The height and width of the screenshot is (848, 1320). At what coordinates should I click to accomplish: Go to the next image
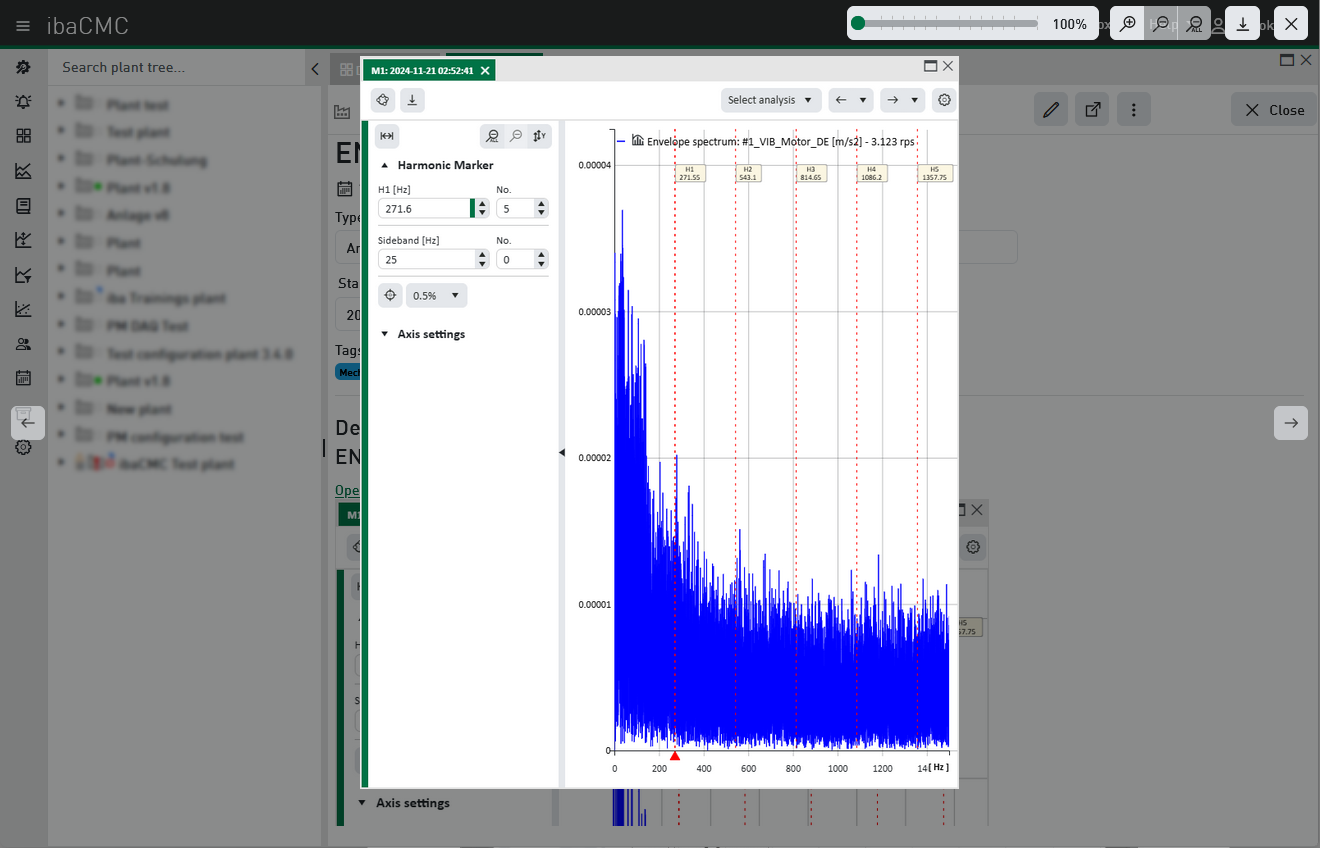pyautogui.click(x=1291, y=423)
